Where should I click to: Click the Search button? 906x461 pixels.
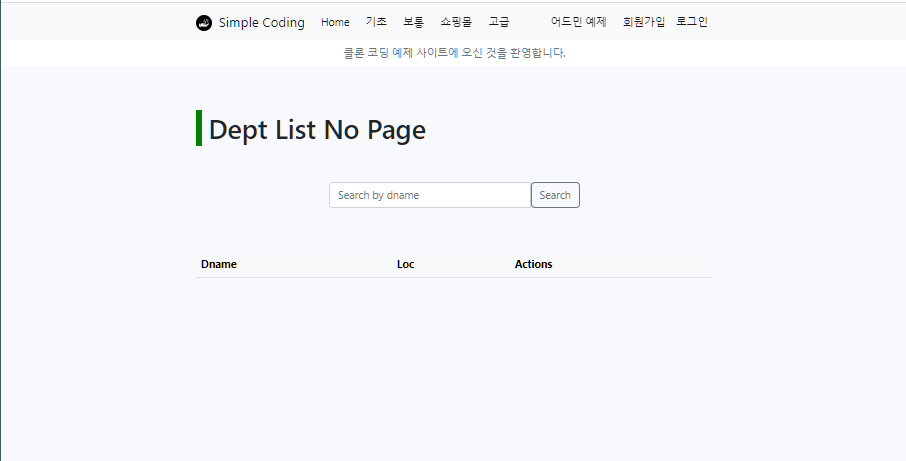pos(555,195)
